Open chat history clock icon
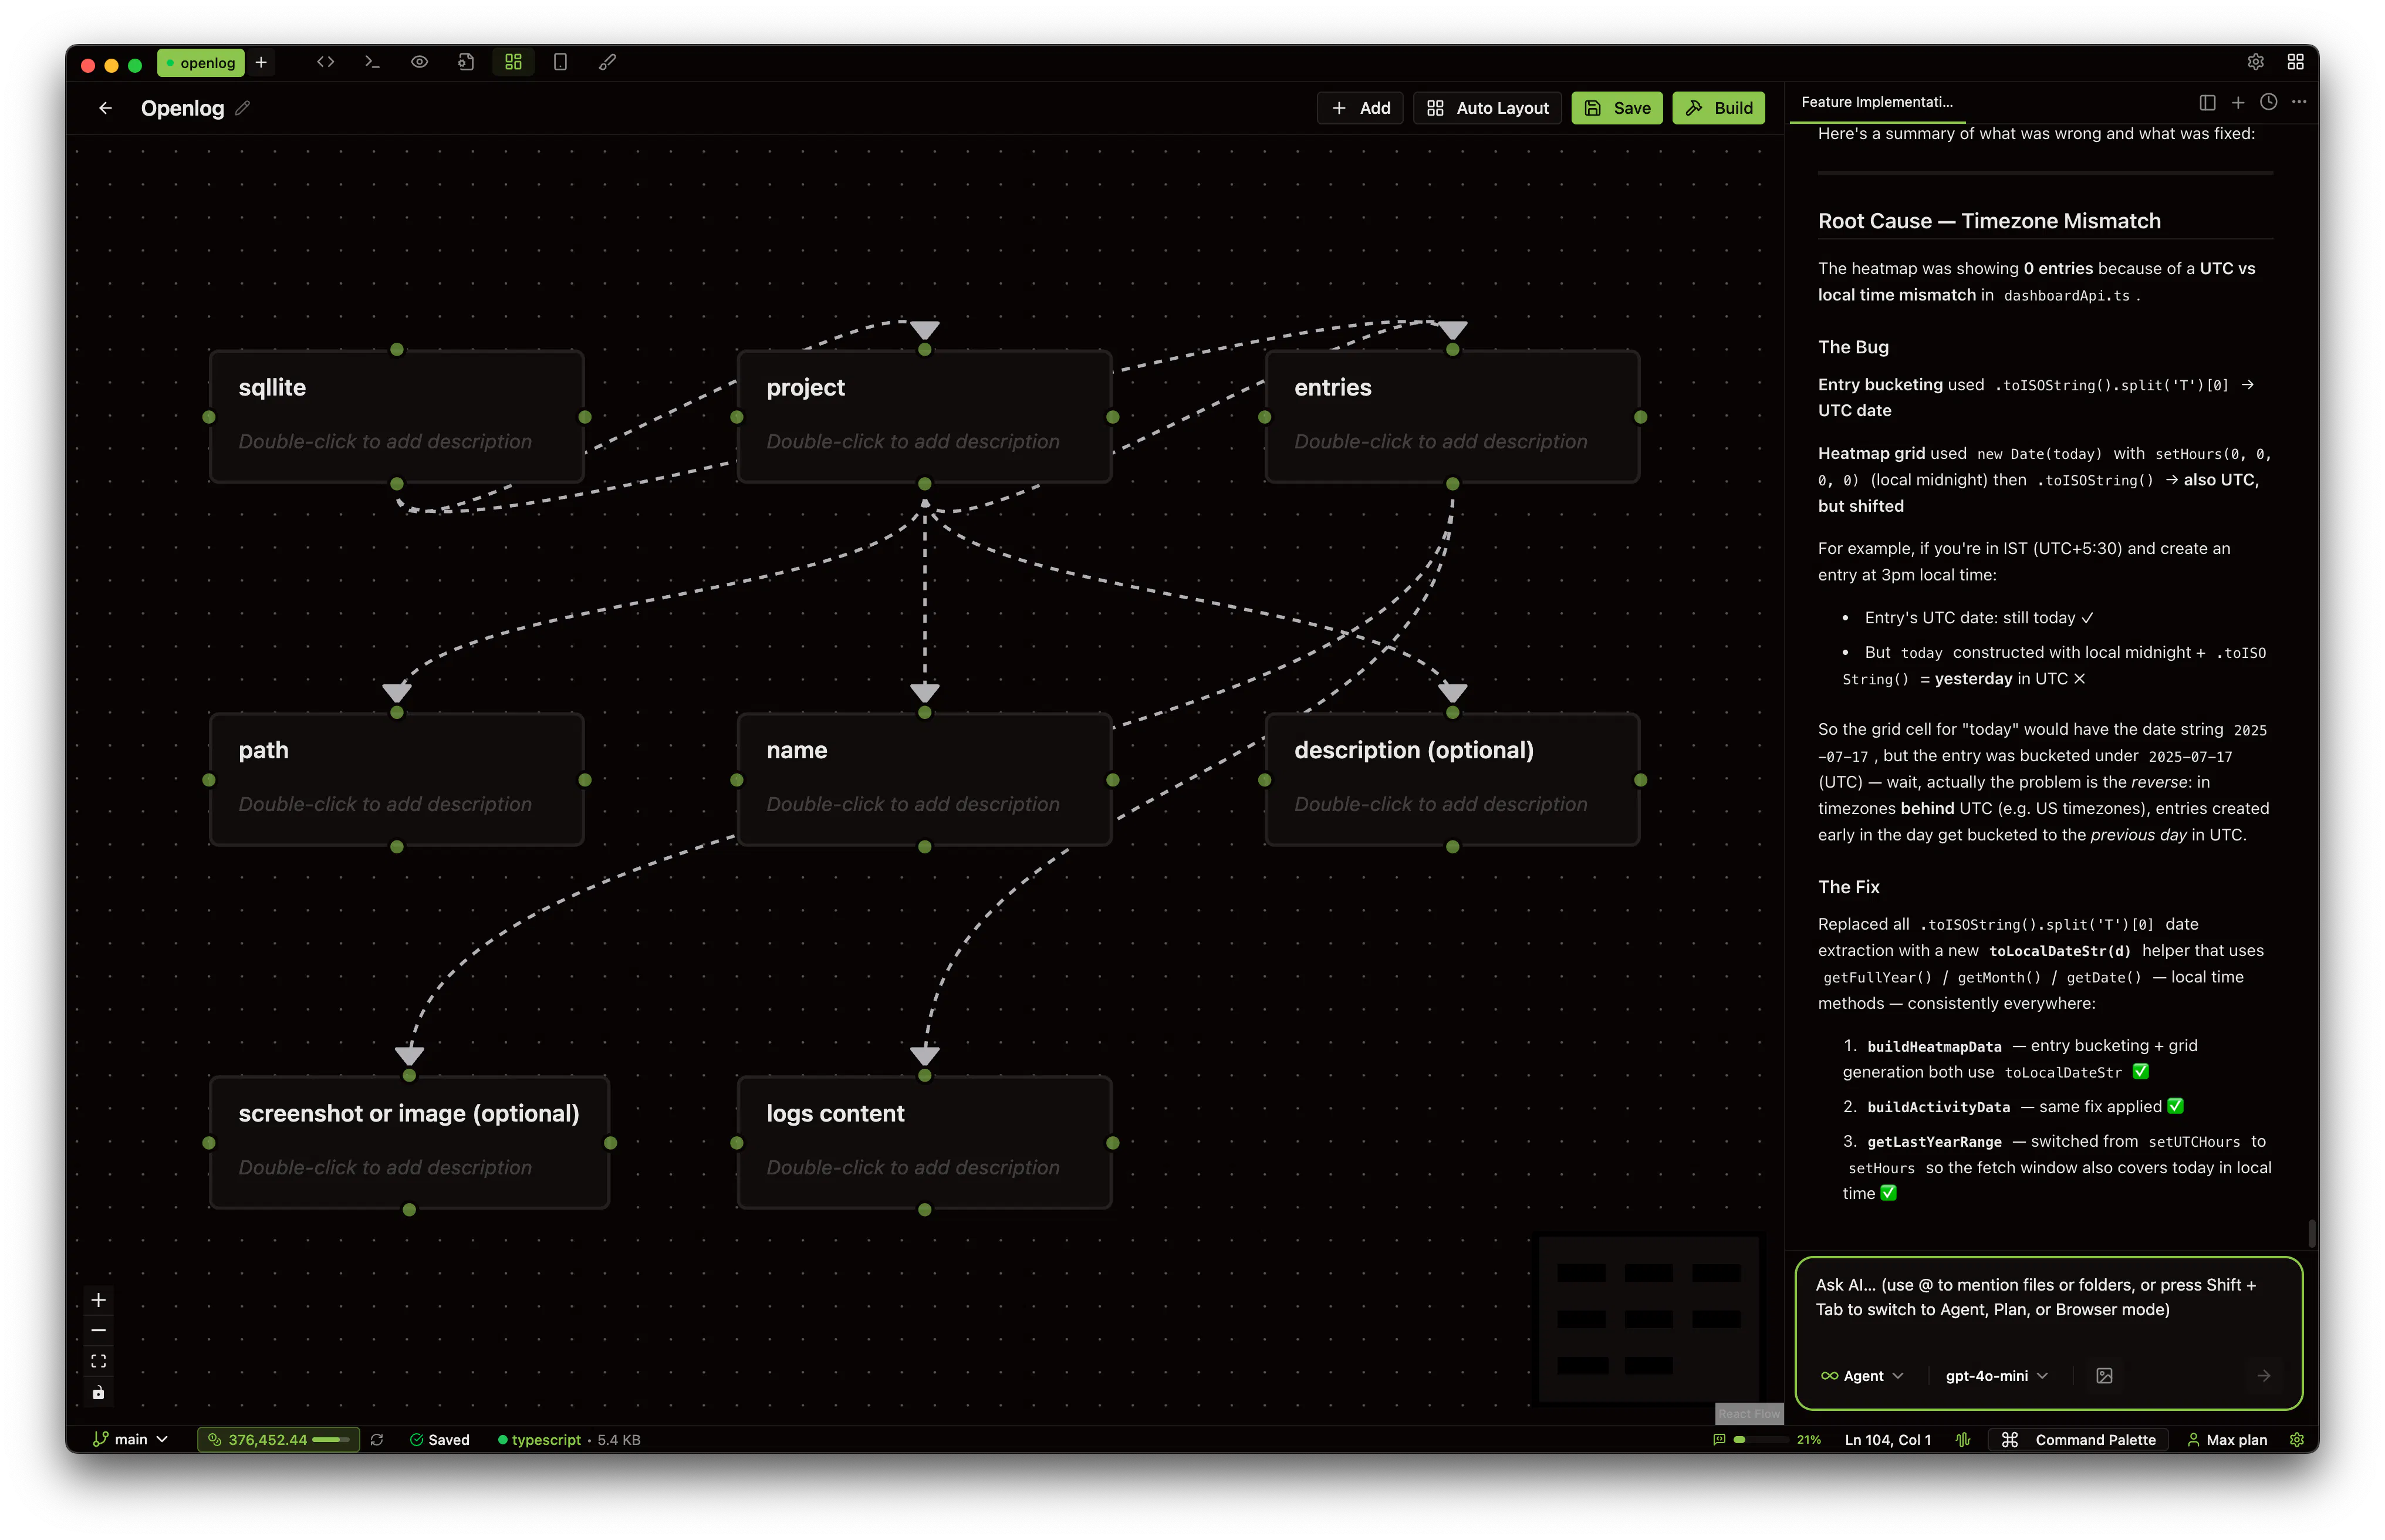The image size is (2385, 1540). (2268, 102)
